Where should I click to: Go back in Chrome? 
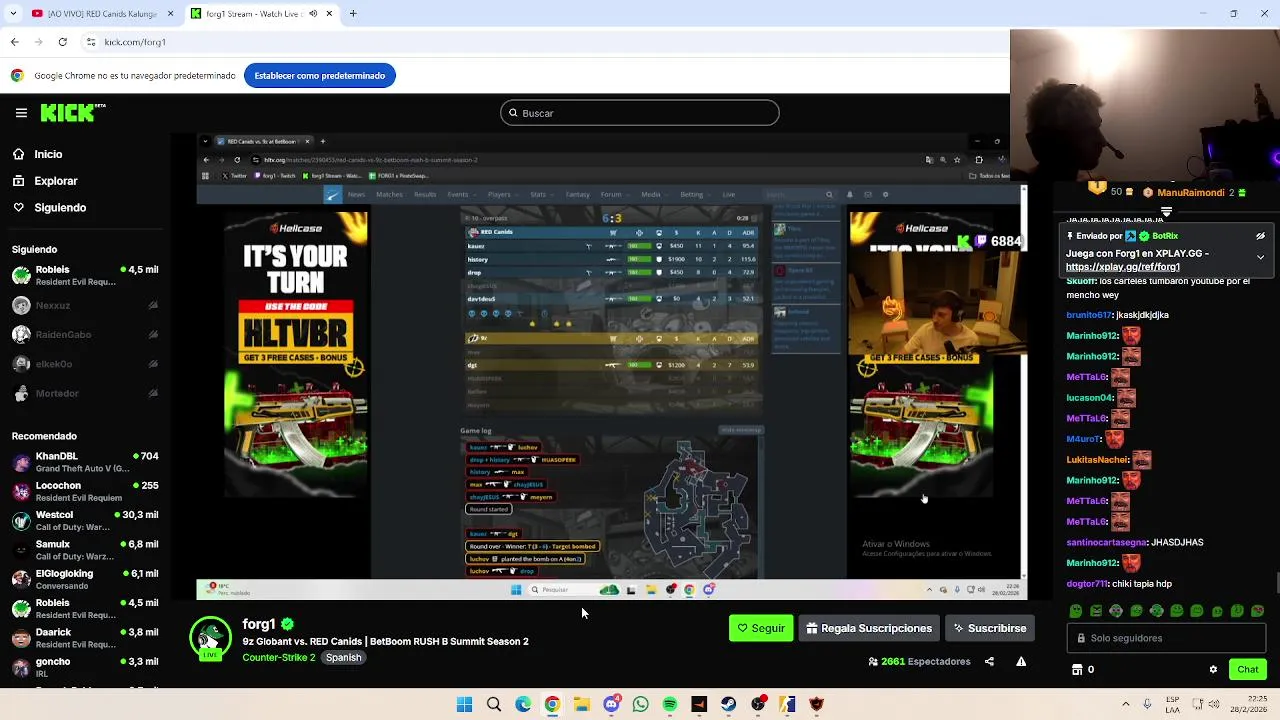point(14,42)
